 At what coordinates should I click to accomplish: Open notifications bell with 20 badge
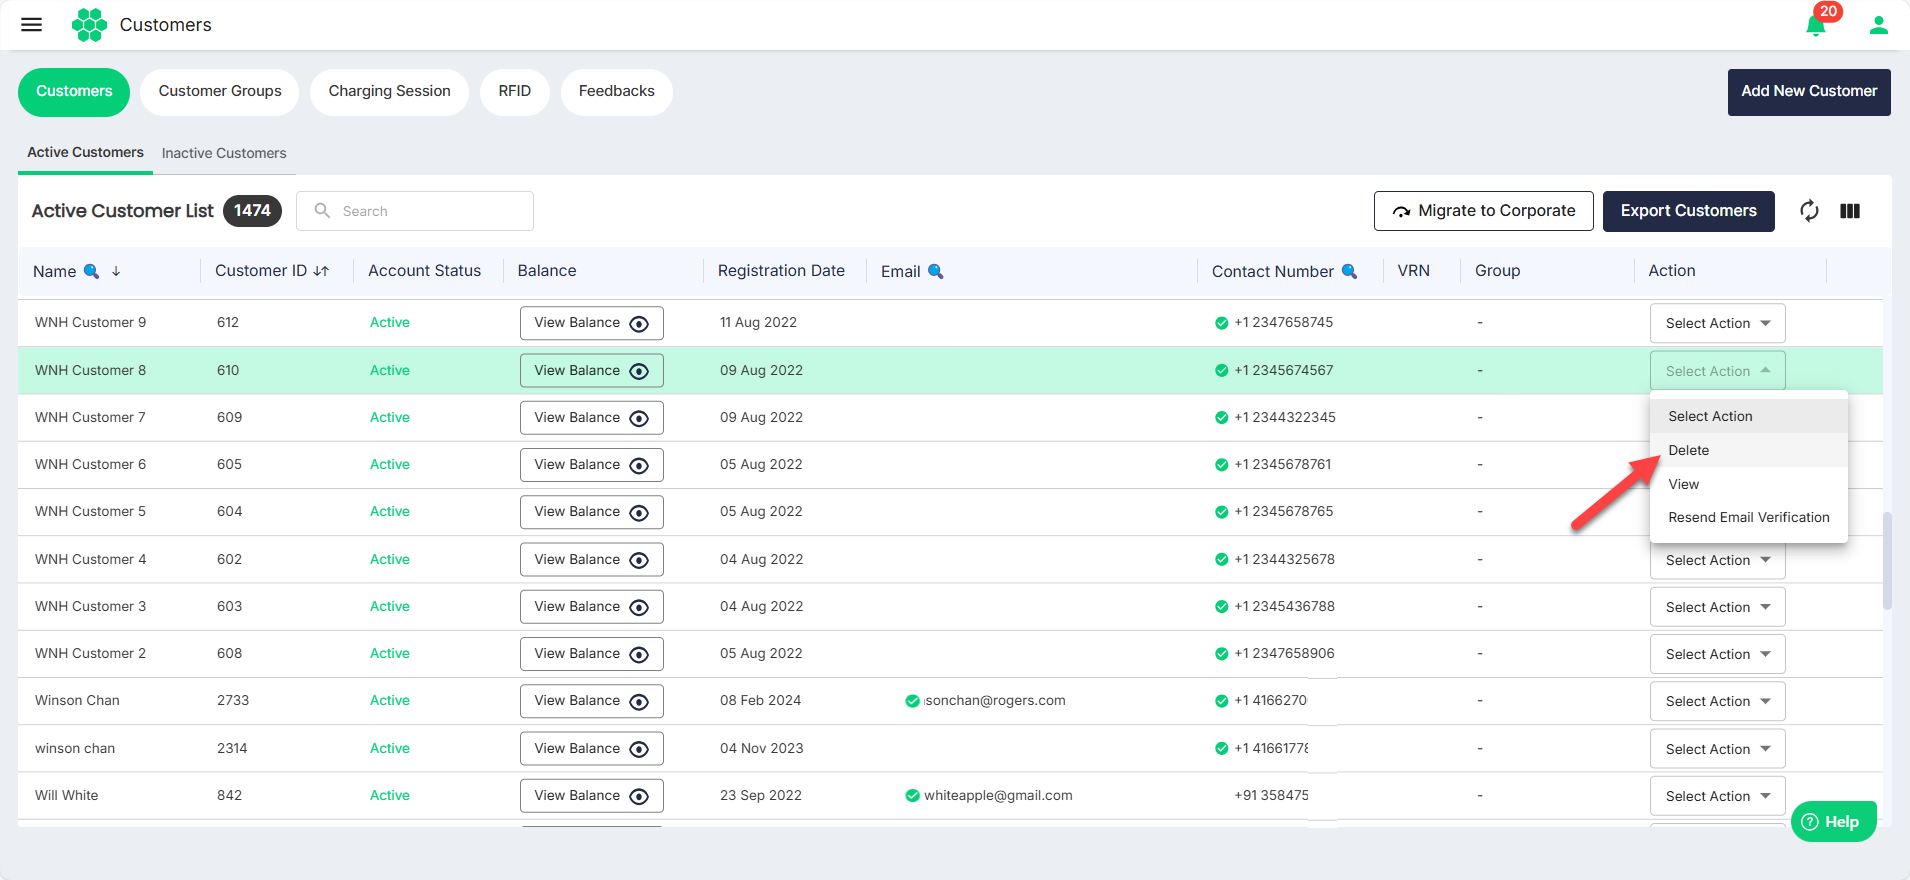(1818, 23)
